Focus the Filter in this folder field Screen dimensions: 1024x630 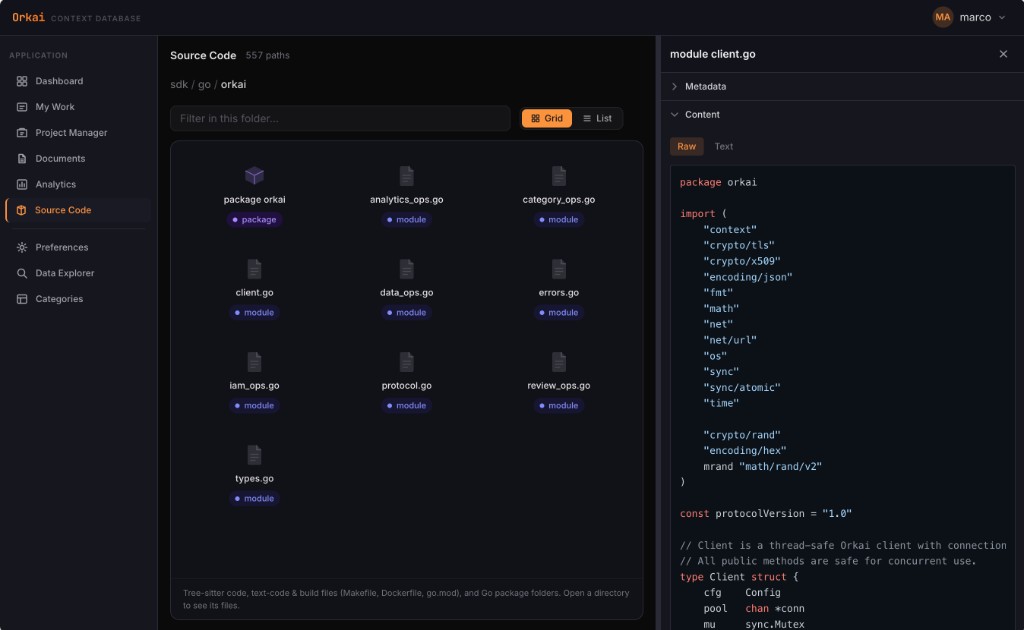coord(340,118)
